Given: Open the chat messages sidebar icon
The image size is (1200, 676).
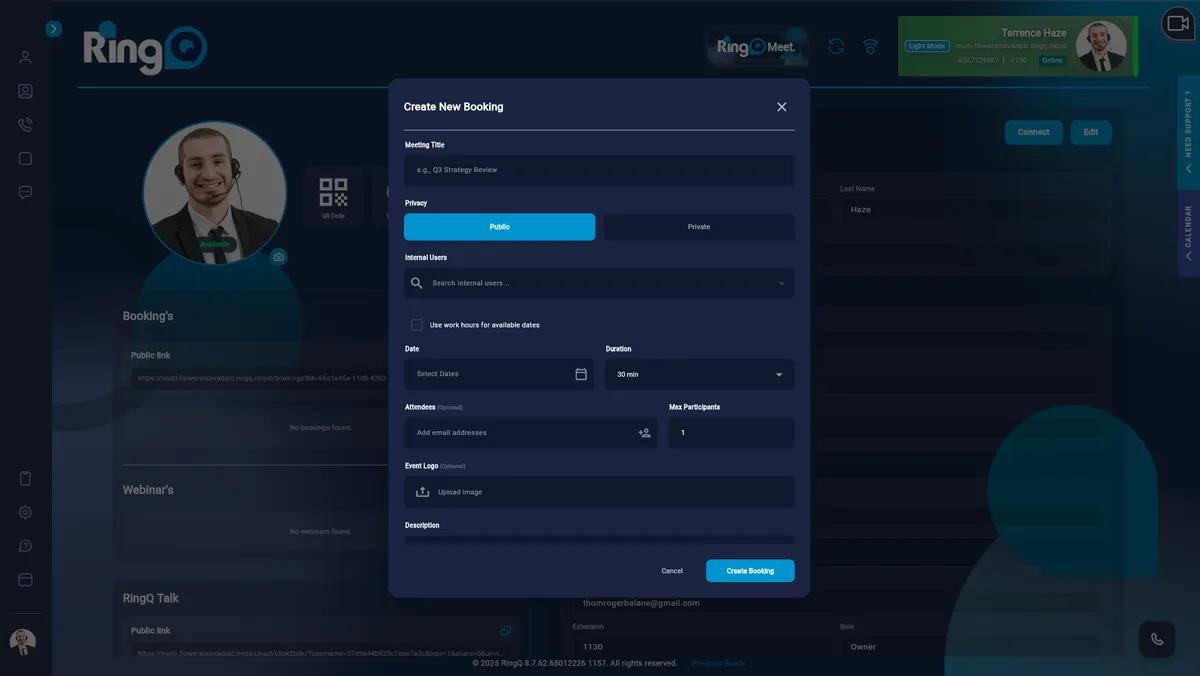Looking at the screenshot, I should pyautogui.click(x=25, y=192).
